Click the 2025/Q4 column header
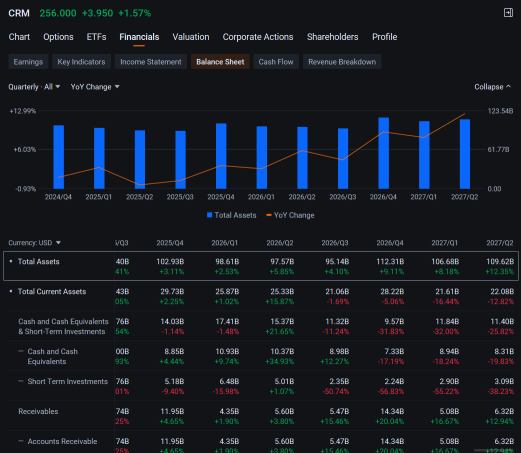 click(x=170, y=243)
